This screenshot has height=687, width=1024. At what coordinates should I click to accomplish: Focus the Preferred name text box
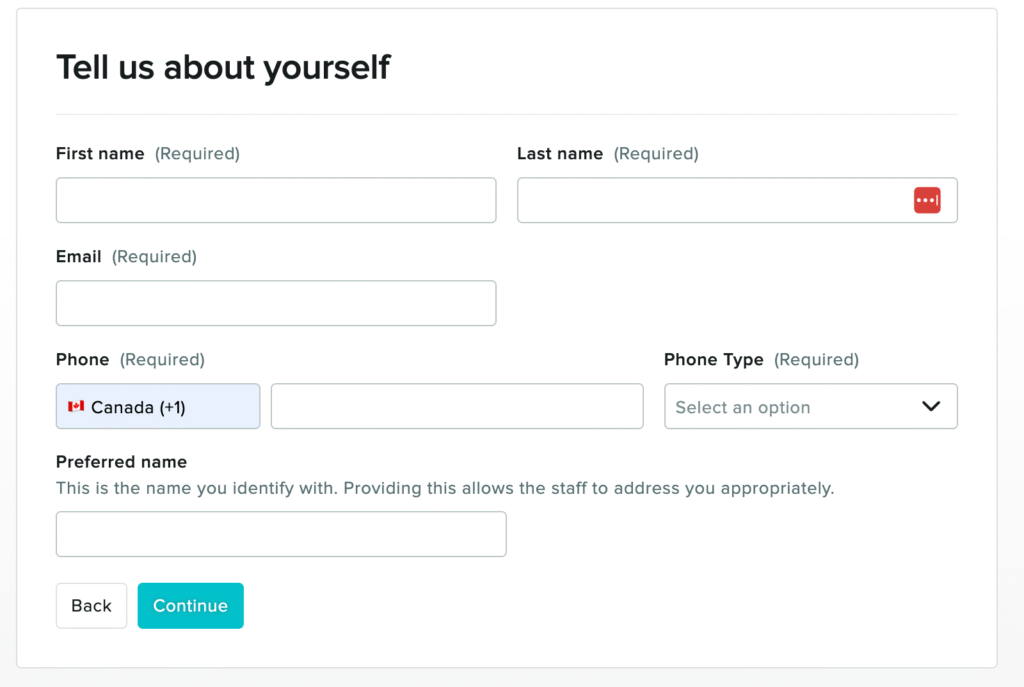click(281, 534)
